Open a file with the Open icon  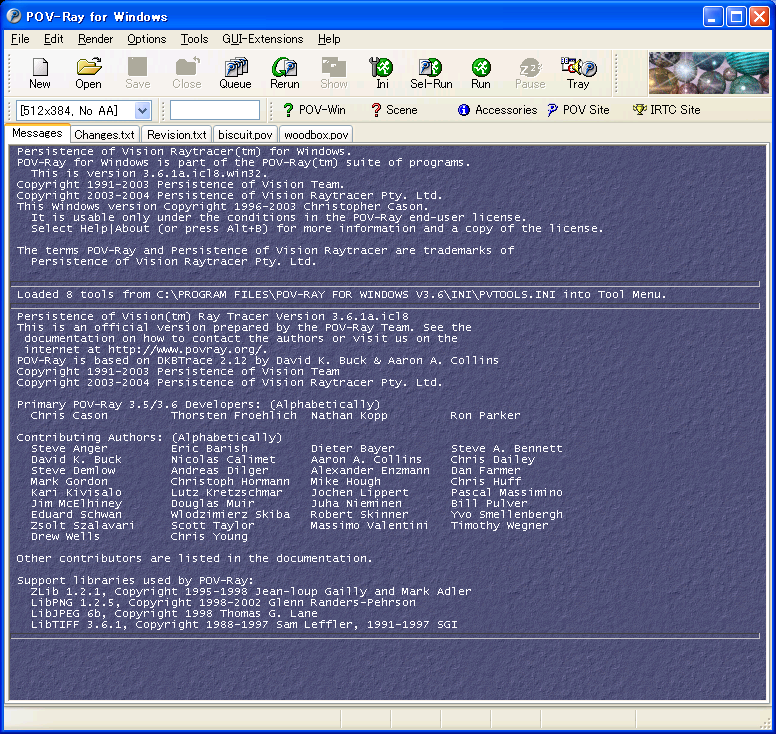click(89, 73)
